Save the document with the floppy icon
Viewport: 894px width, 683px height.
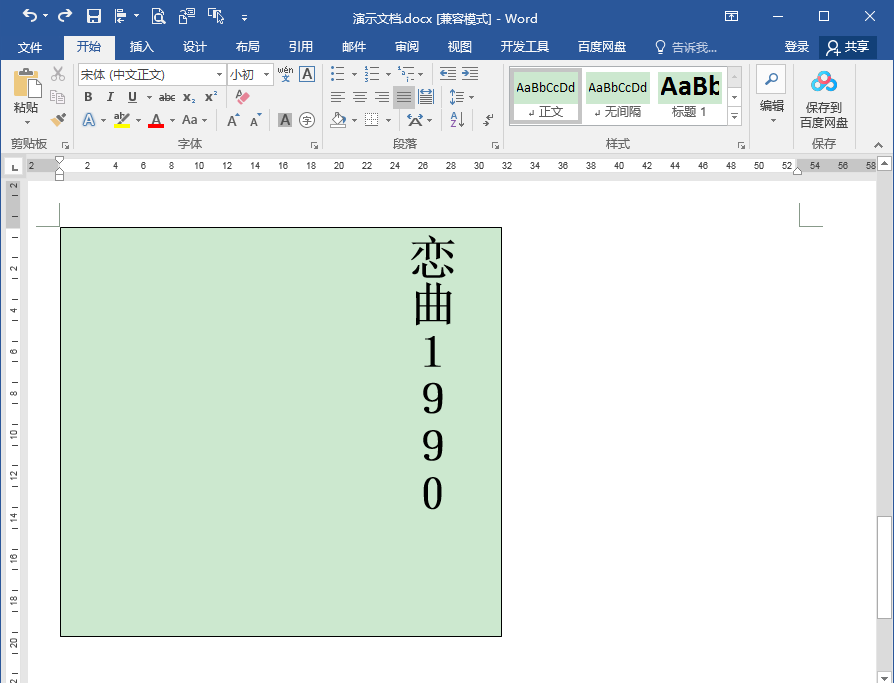pyautogui.click(x=94, y=16)
